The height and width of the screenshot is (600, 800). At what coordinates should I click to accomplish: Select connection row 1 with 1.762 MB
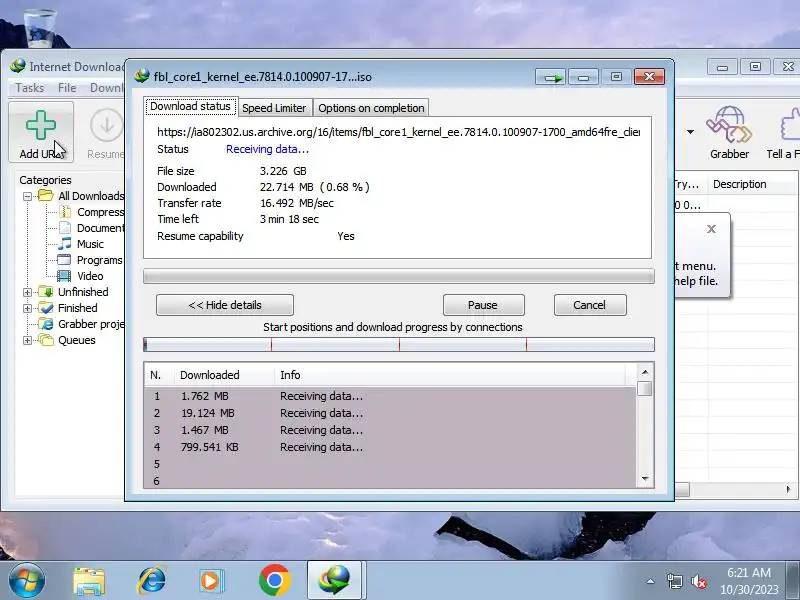tap(390, 396)
